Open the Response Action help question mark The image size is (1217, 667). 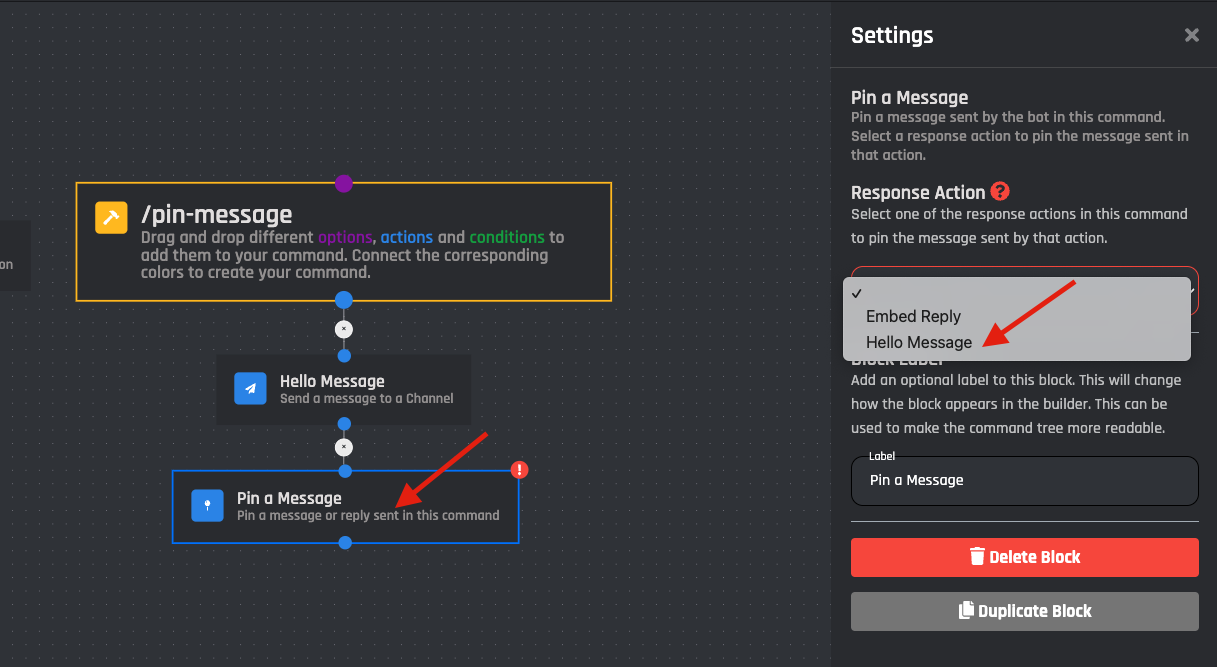[x=1000, y=192]
